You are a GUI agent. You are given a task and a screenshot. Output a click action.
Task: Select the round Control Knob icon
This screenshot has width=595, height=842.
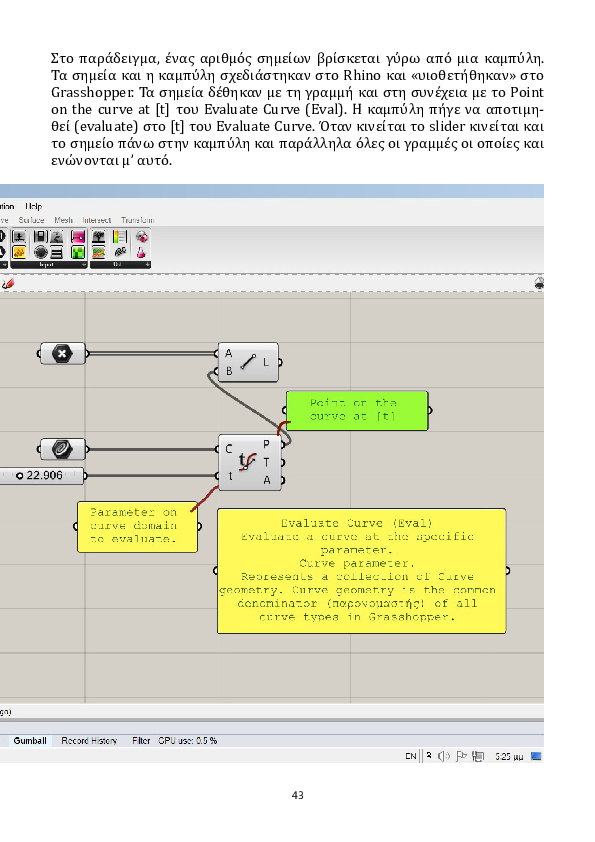pyautogui.click(x=41, y=252)
